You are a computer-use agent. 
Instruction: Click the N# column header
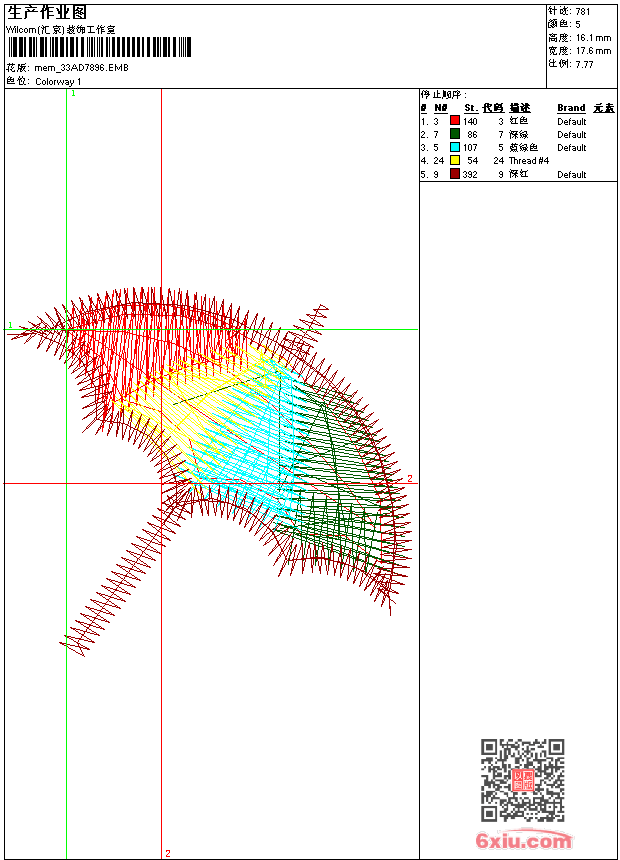[441, 108]
